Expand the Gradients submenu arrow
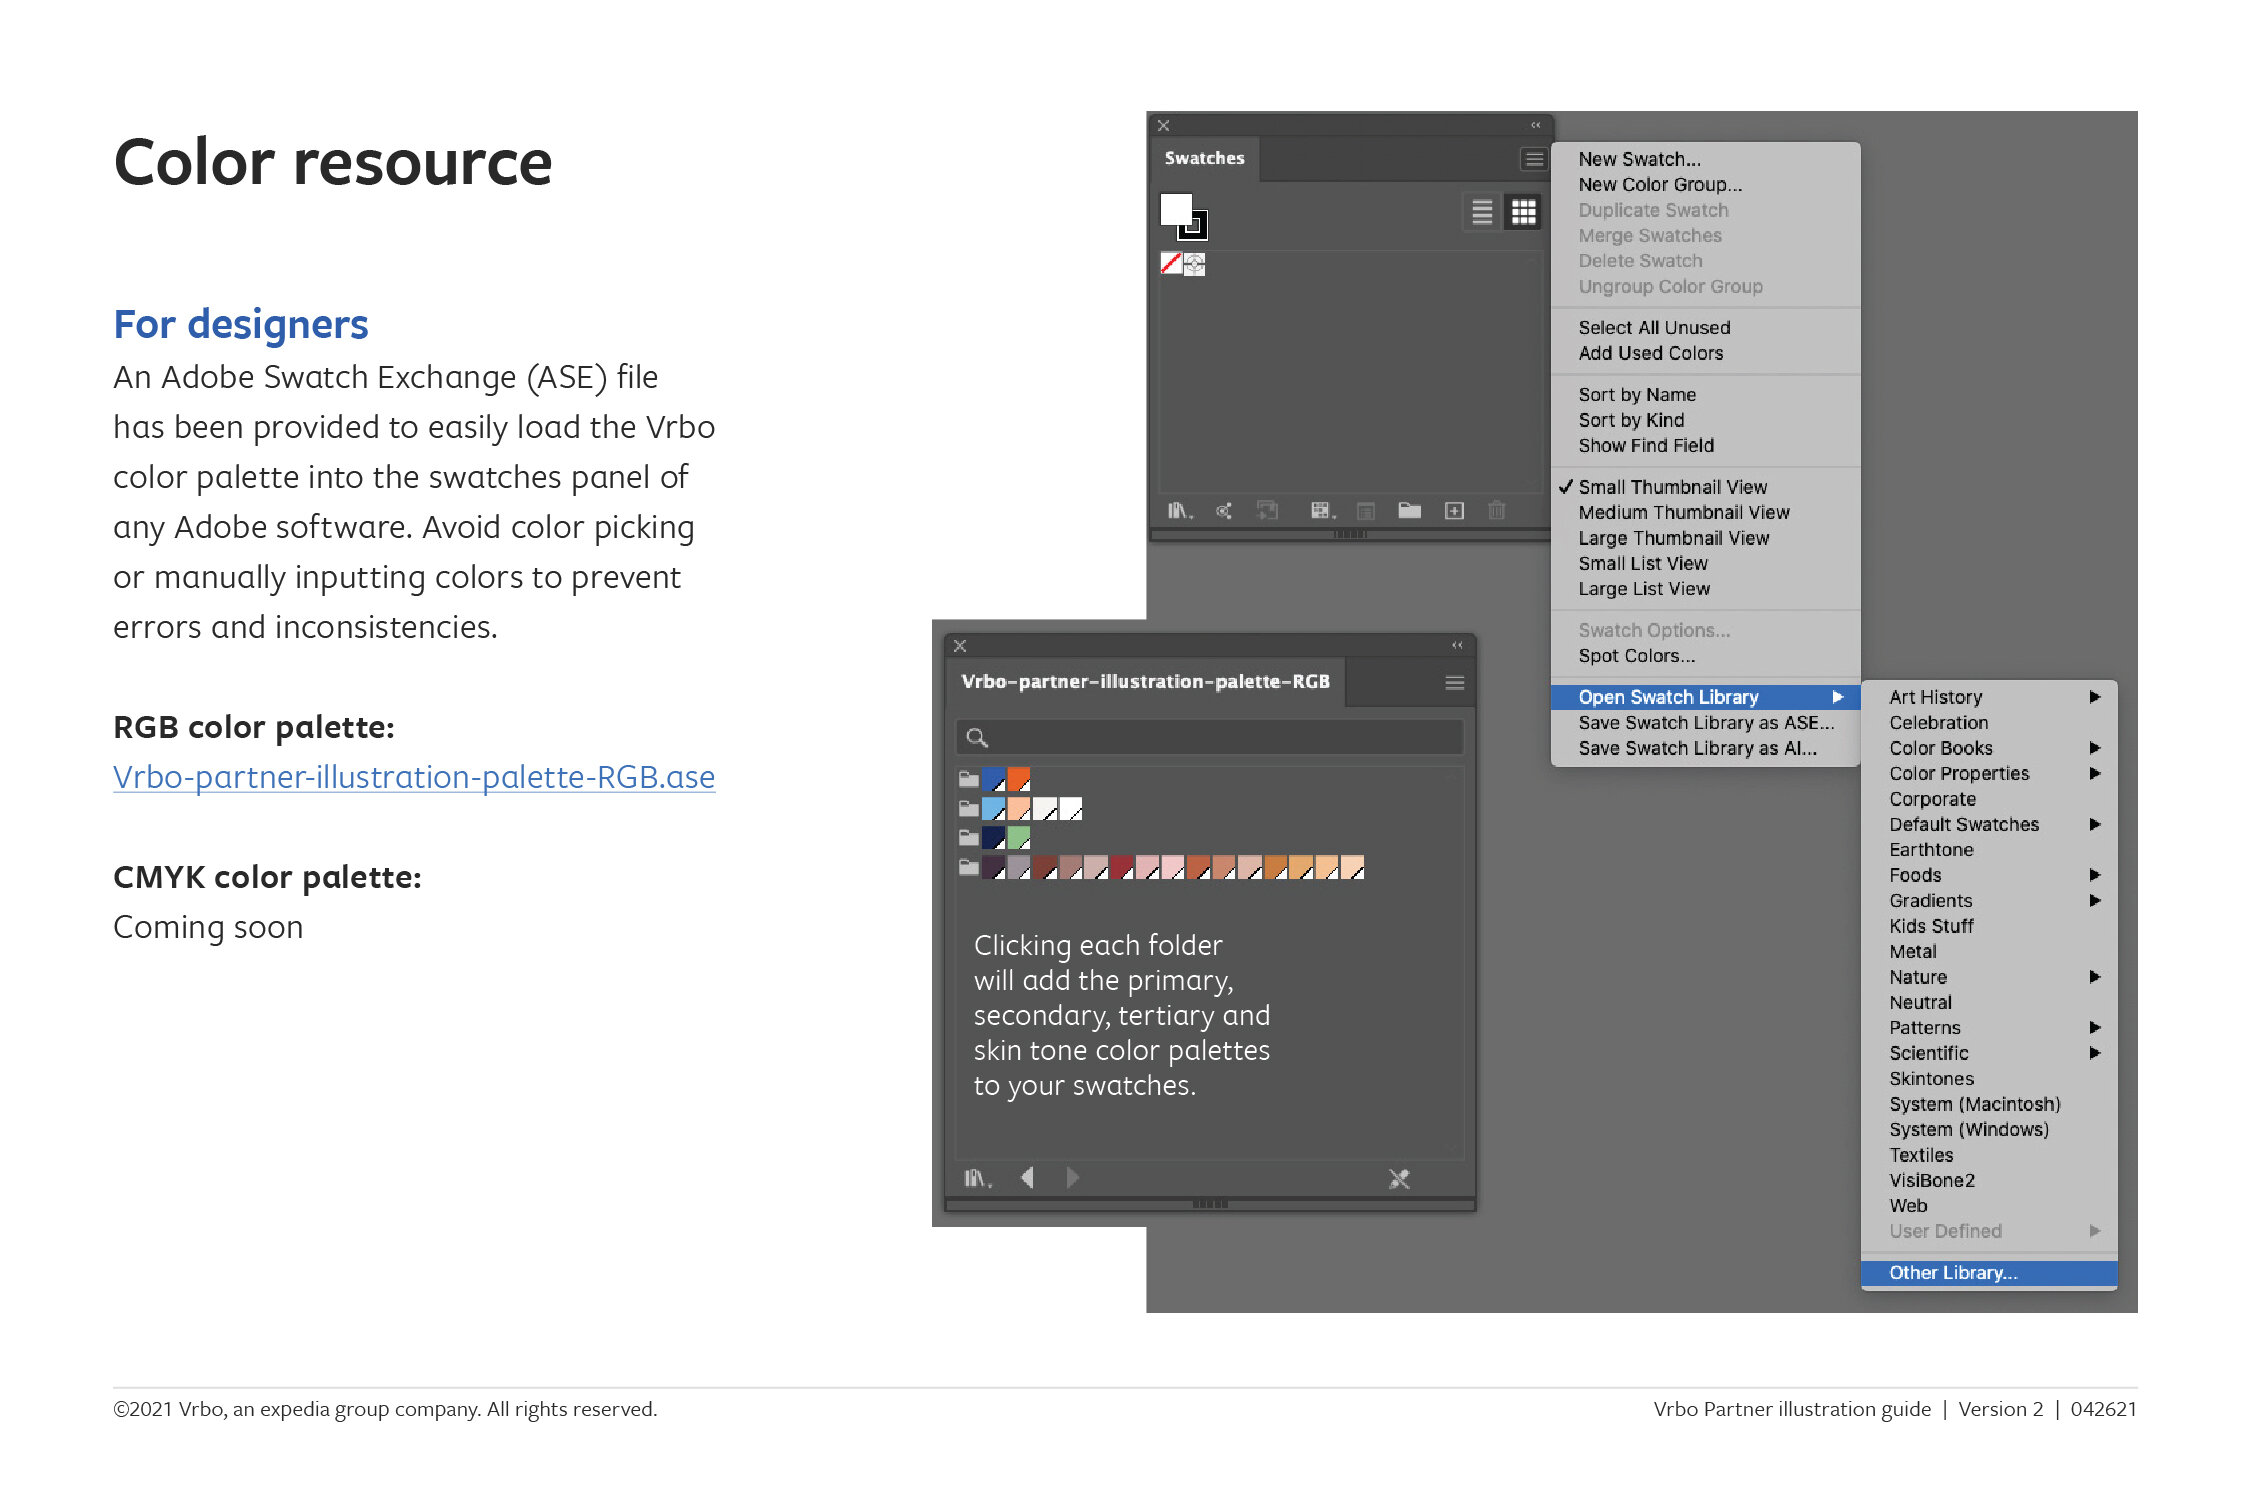 2094,900
